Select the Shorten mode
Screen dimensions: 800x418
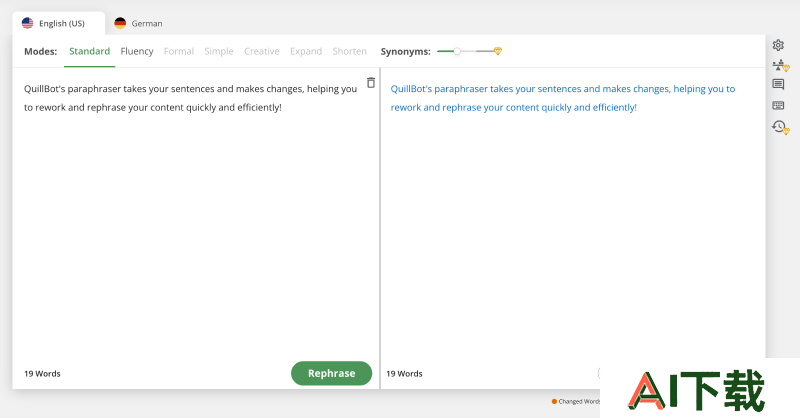coord(349,51)
